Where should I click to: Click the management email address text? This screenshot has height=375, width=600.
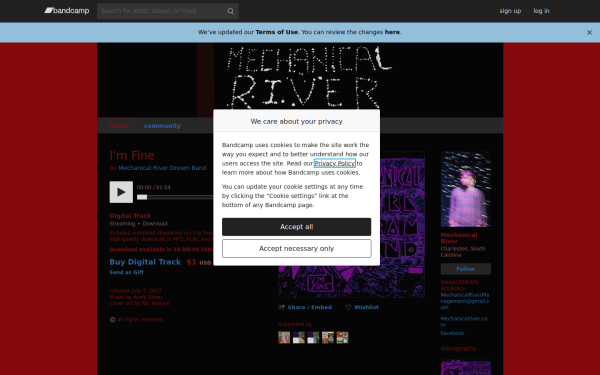tap(465, 301)
